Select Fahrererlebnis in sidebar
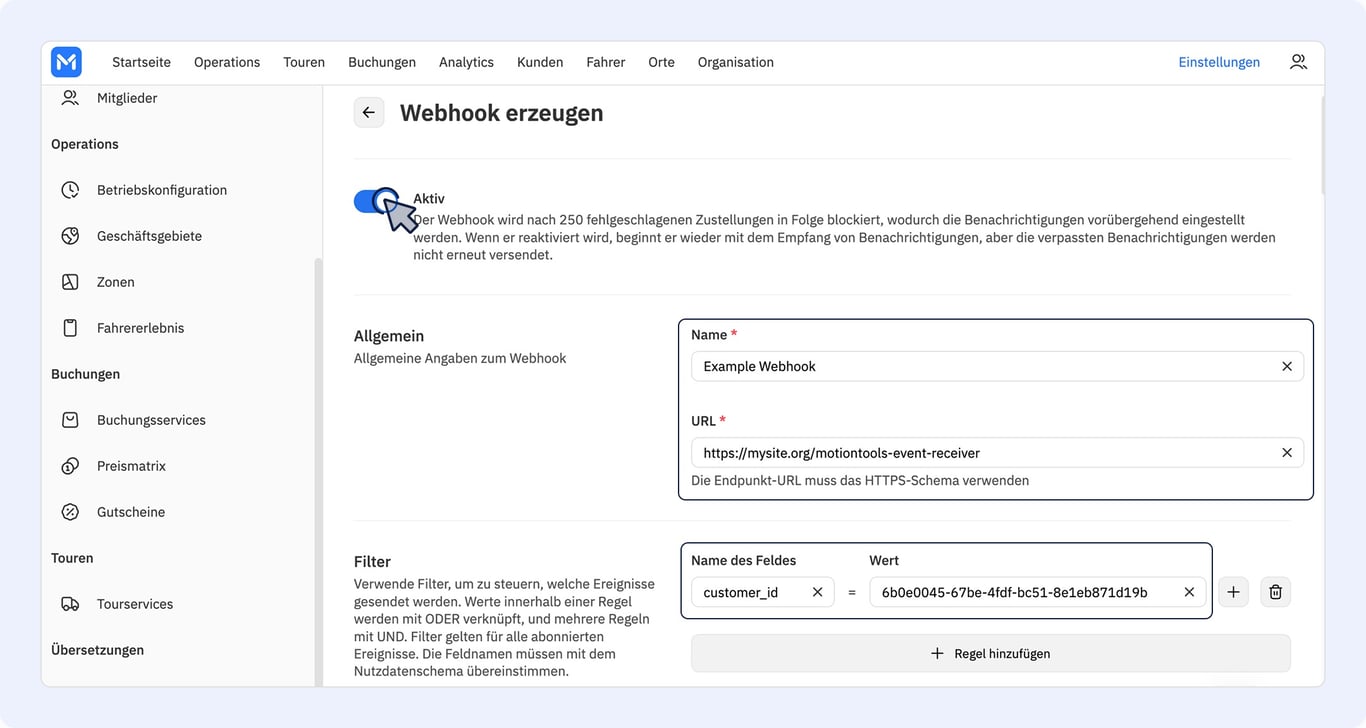The width and height of the screenshot is (1366, 728). [140, 328]
